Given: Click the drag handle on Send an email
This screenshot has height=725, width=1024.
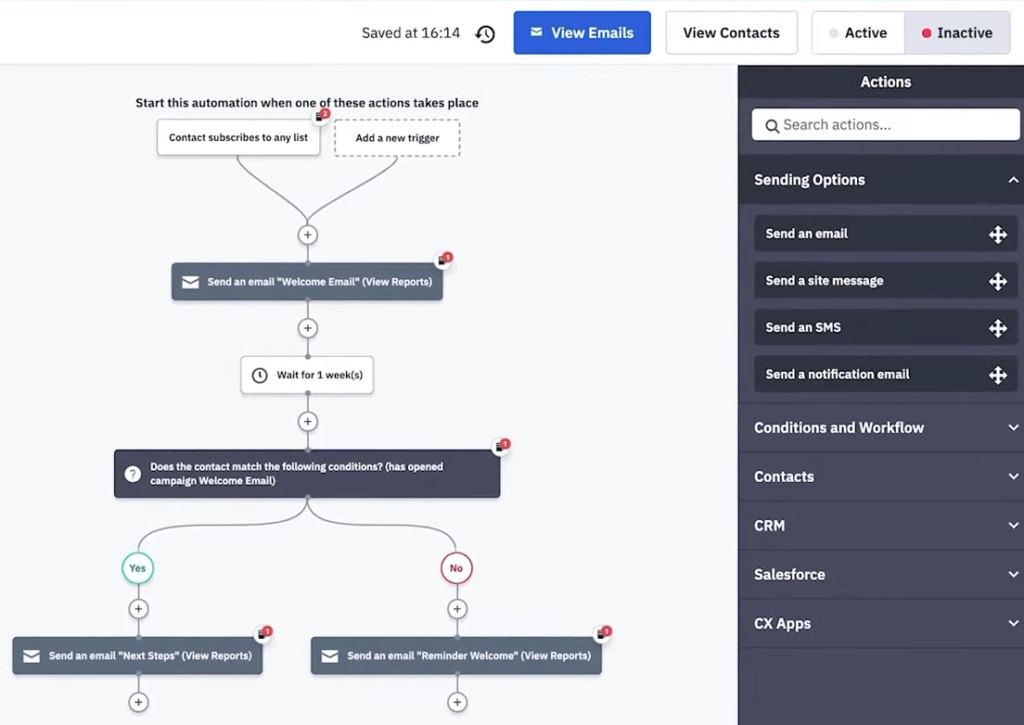Looking at the screenshot, I should point(997,234).
